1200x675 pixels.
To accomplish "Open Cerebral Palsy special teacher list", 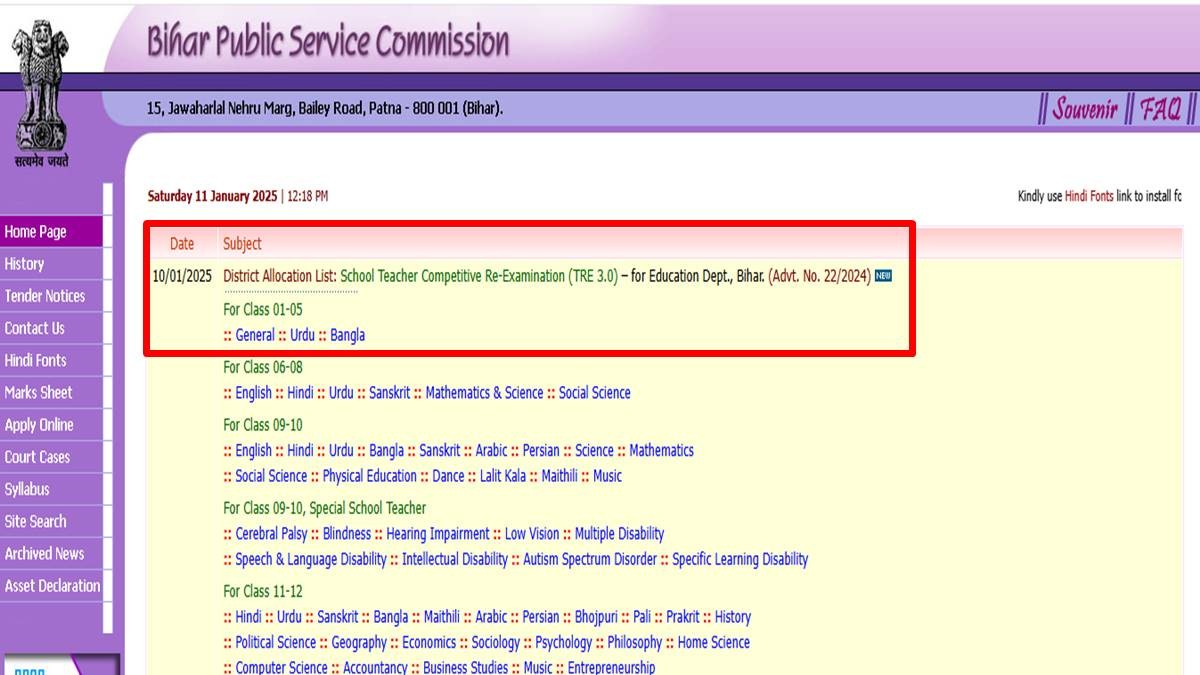I will (271, 534).
